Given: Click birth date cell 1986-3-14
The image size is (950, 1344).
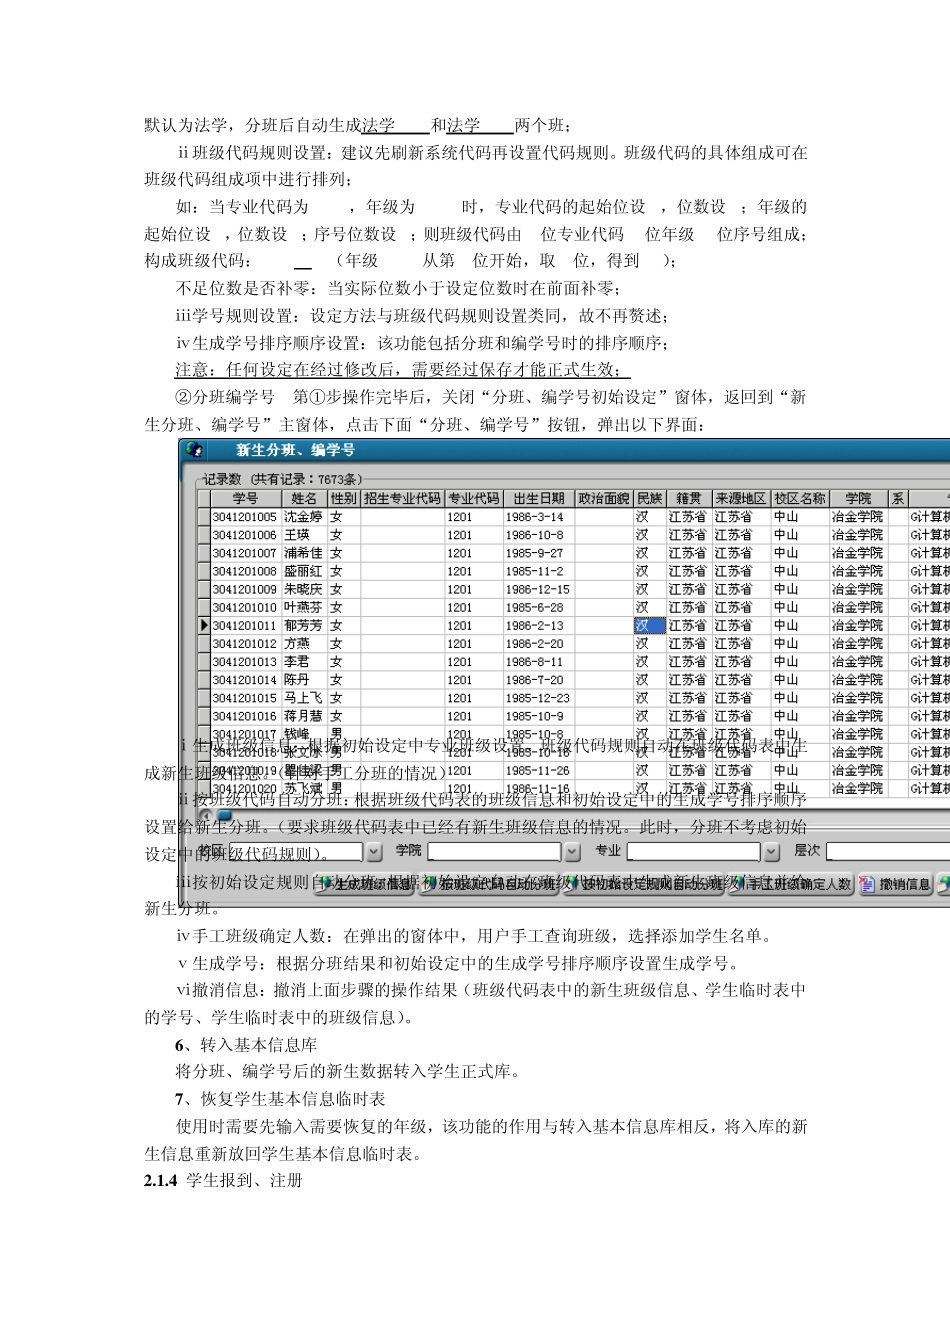Looking at the screenshot, I should [x=538, y=517].
